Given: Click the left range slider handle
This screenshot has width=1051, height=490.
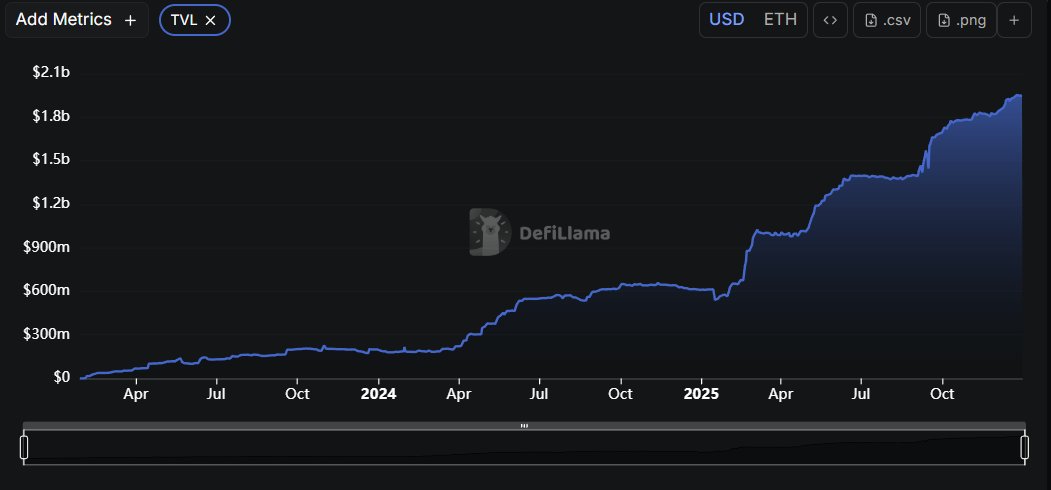Looking at the screenshot, I should click(x=24, y=447).
